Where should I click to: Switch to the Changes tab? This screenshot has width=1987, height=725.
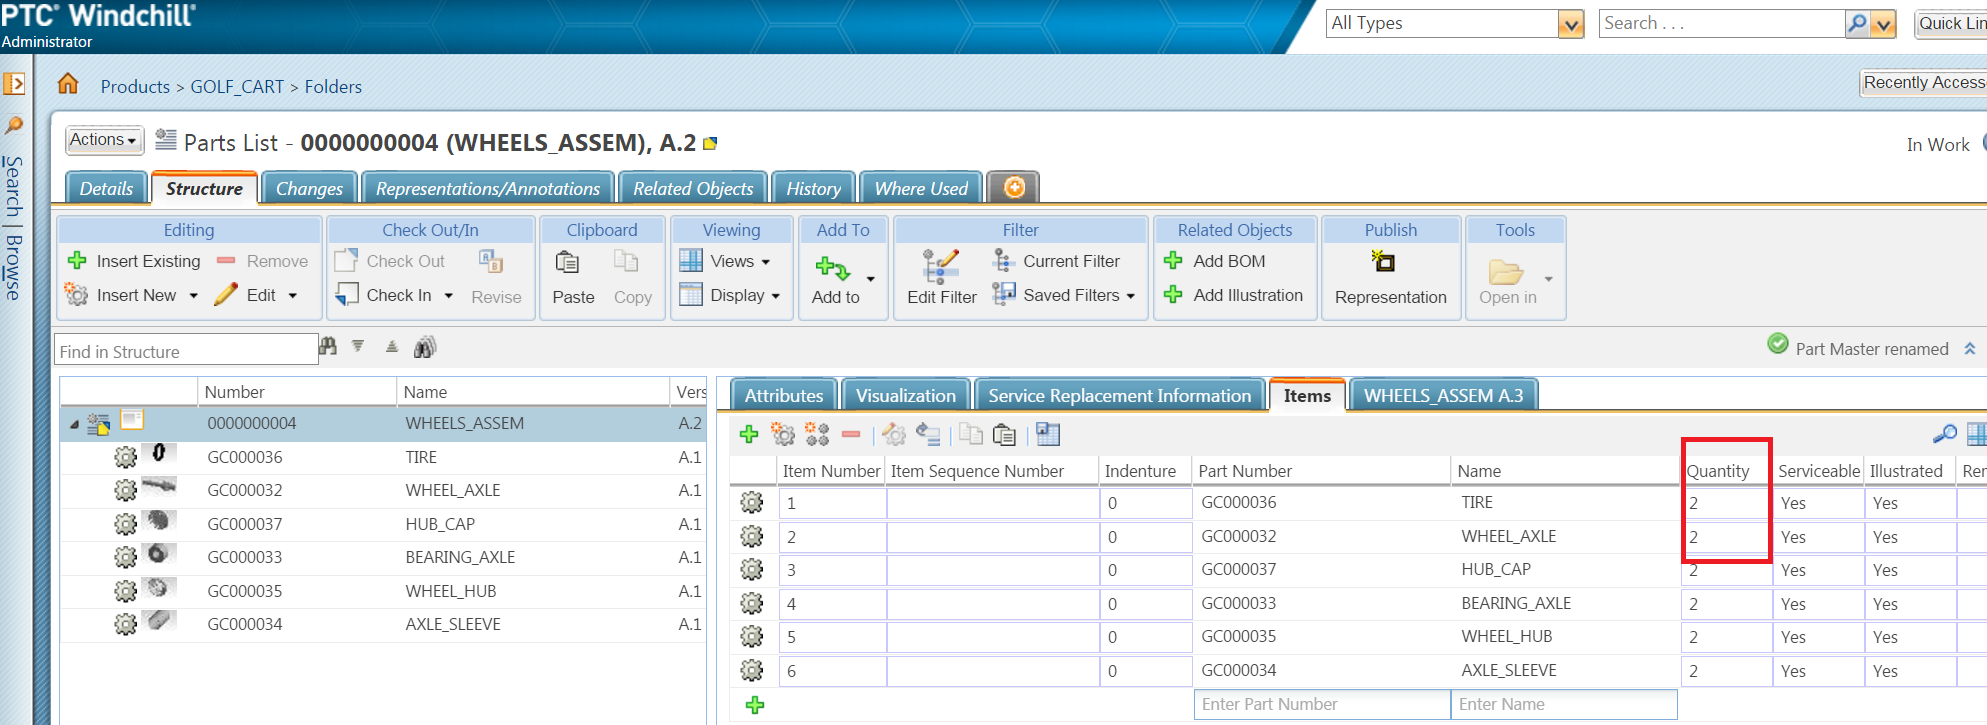pos(309,188)
